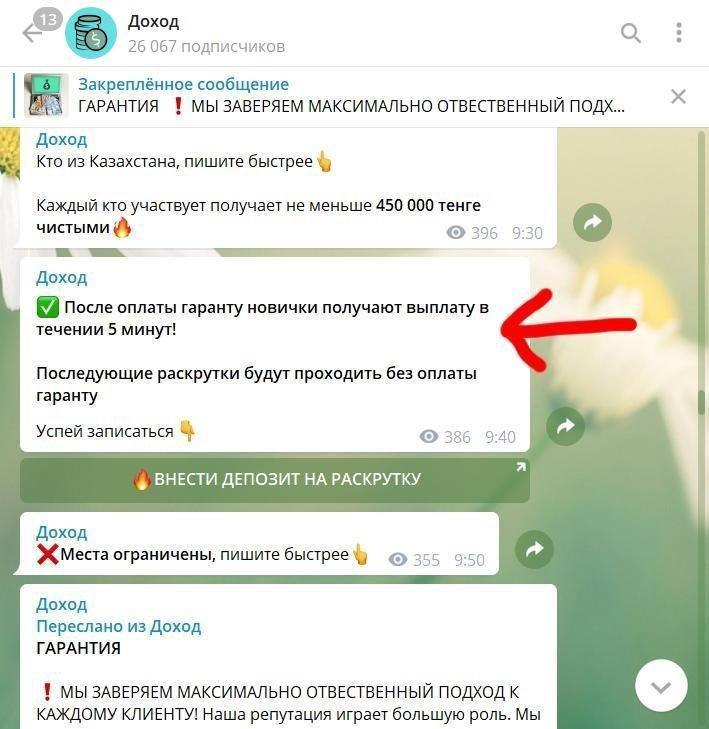Click the views eye icon showing 386
The width and height of the screenshot is (709, 729).
pyautogui.click(x=429, y=437)
